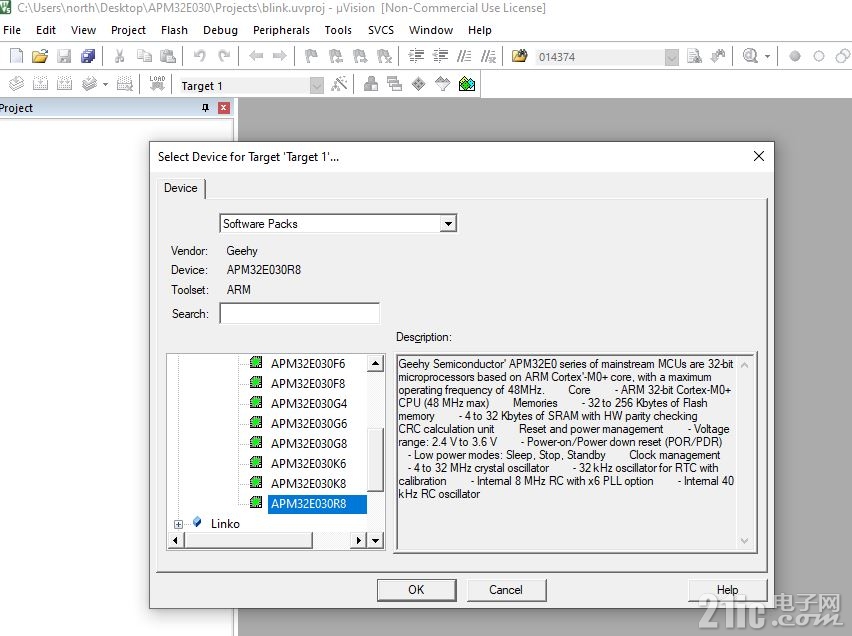This screenshot has width=852, height=636.
Task: Cut selection with scissors icon
Action: pos(120,56)
